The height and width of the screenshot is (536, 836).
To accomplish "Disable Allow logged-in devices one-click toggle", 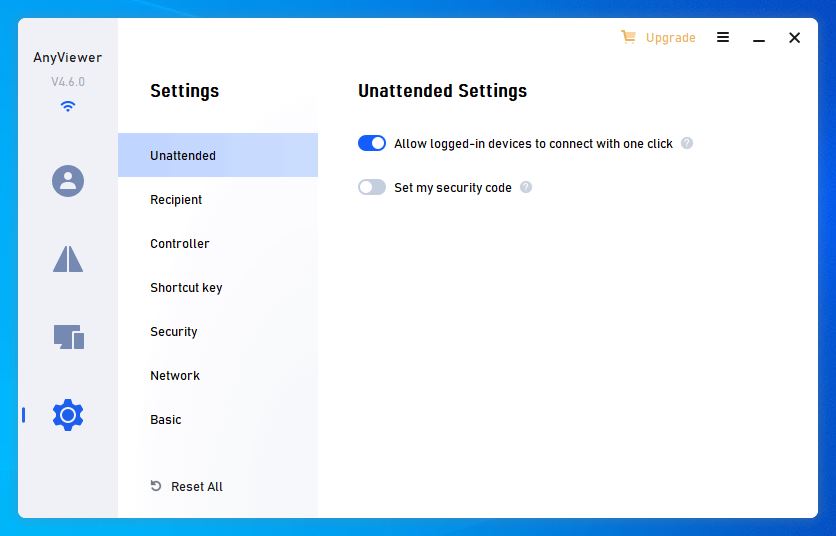I will [372, 143].
